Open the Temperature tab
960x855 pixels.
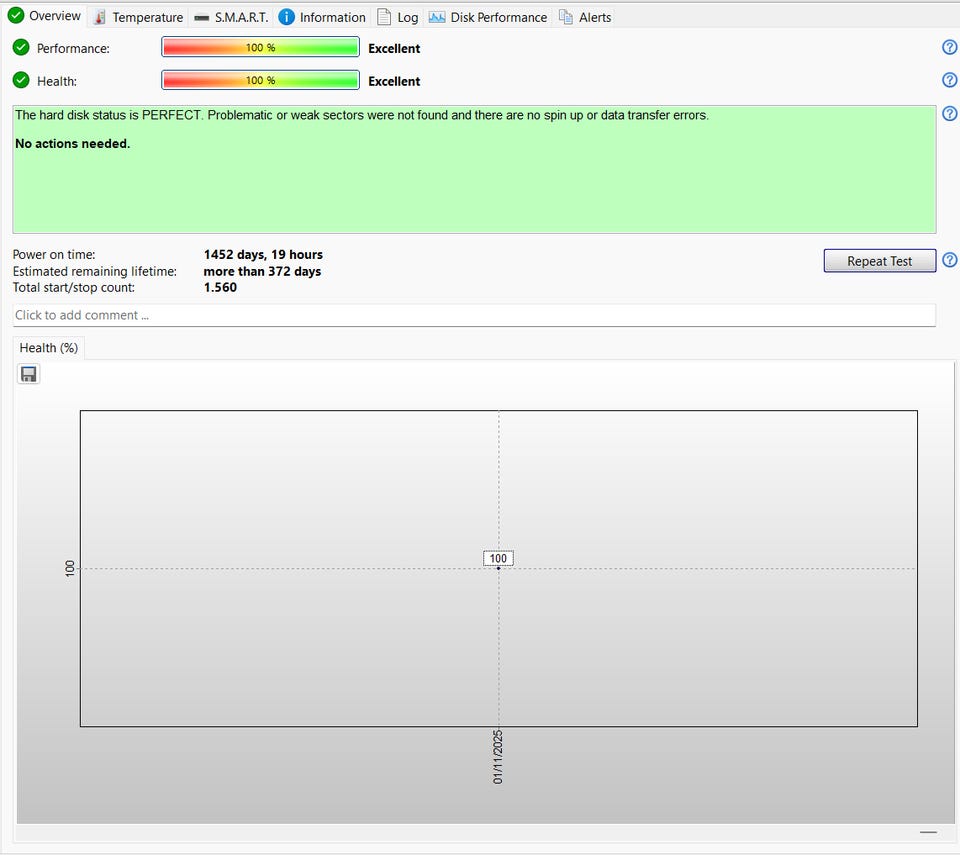(x=138, y=17)
